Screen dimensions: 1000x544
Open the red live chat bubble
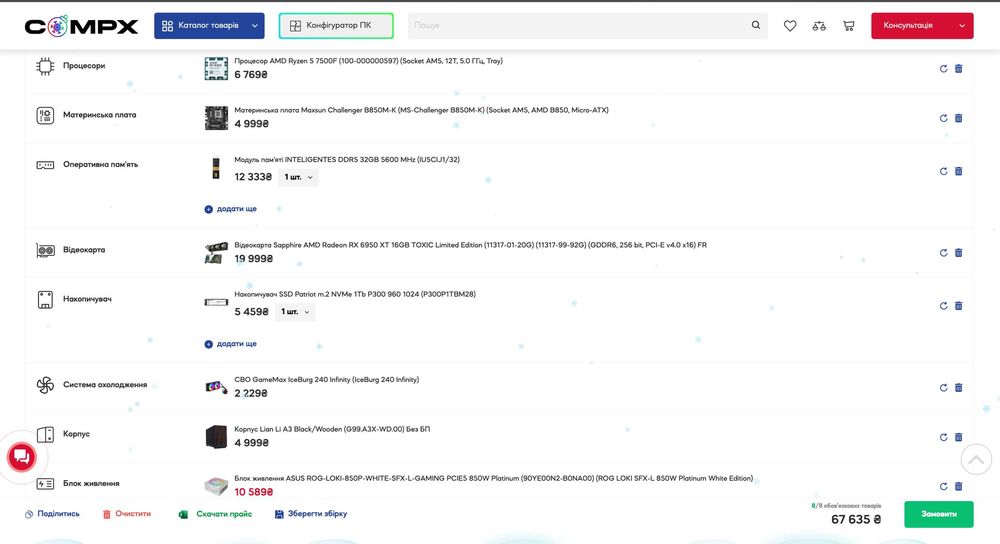[21, 457]
